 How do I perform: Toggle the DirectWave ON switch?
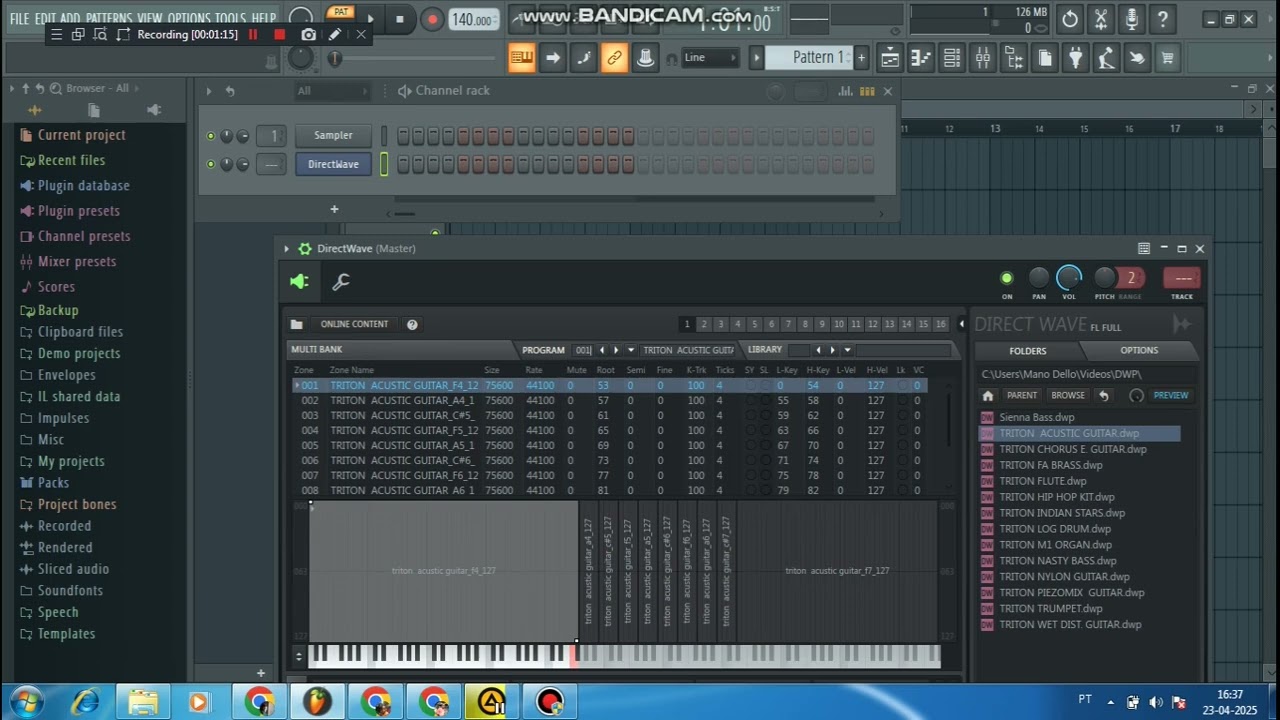pyautogui.click(x=1007, y=278)
